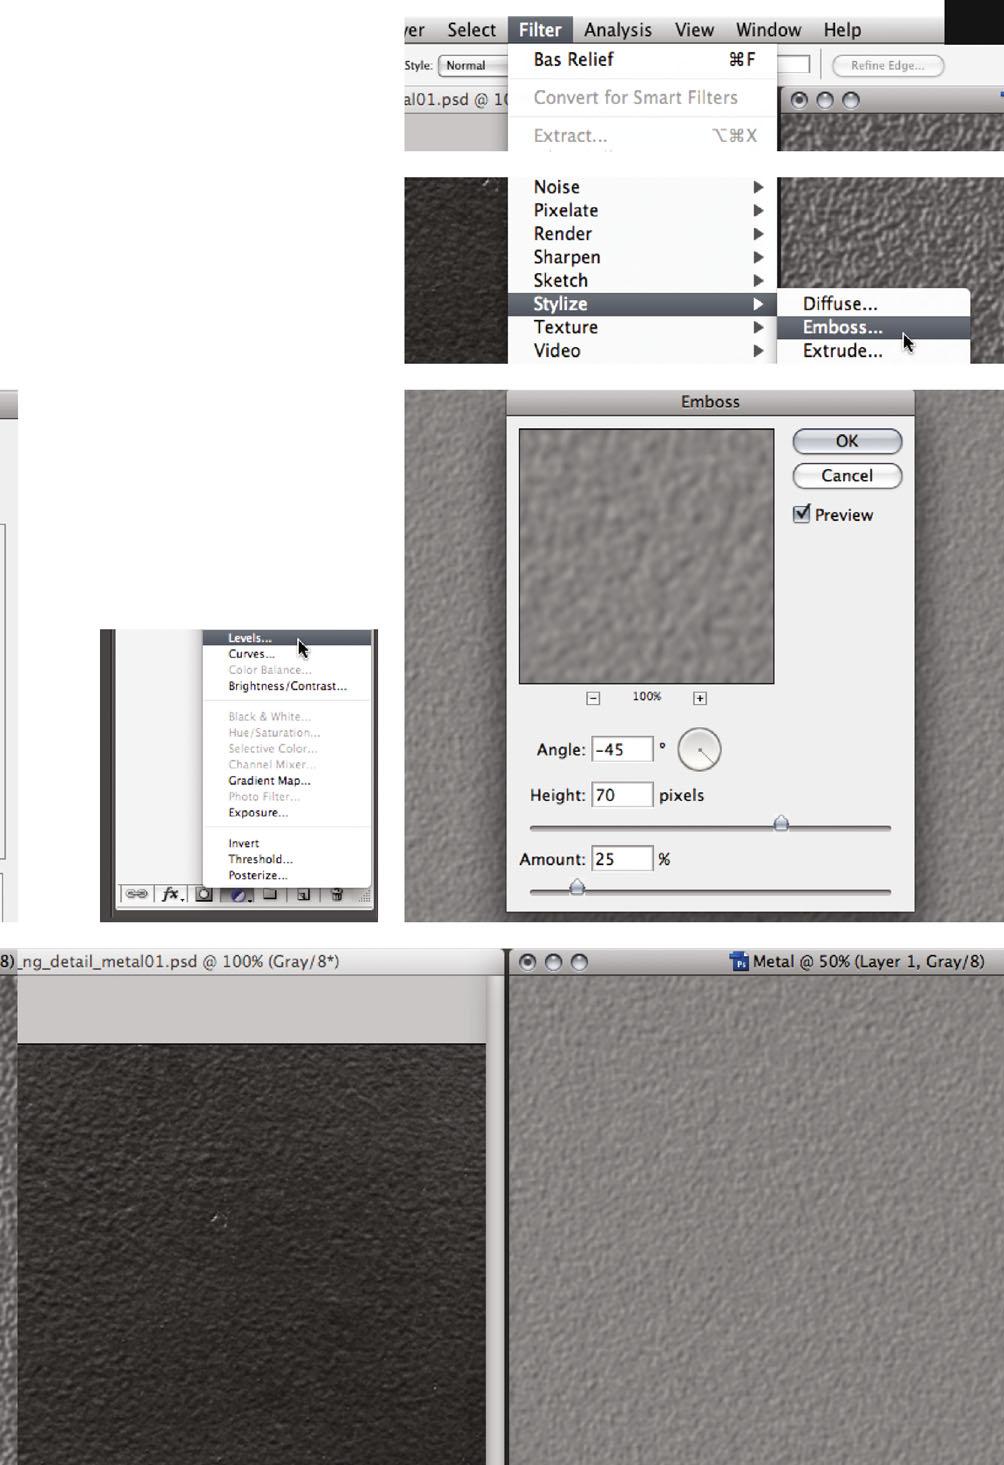Choose Curves adjustment layer
Viewport: 1004px width, 1465px height.
287,654
